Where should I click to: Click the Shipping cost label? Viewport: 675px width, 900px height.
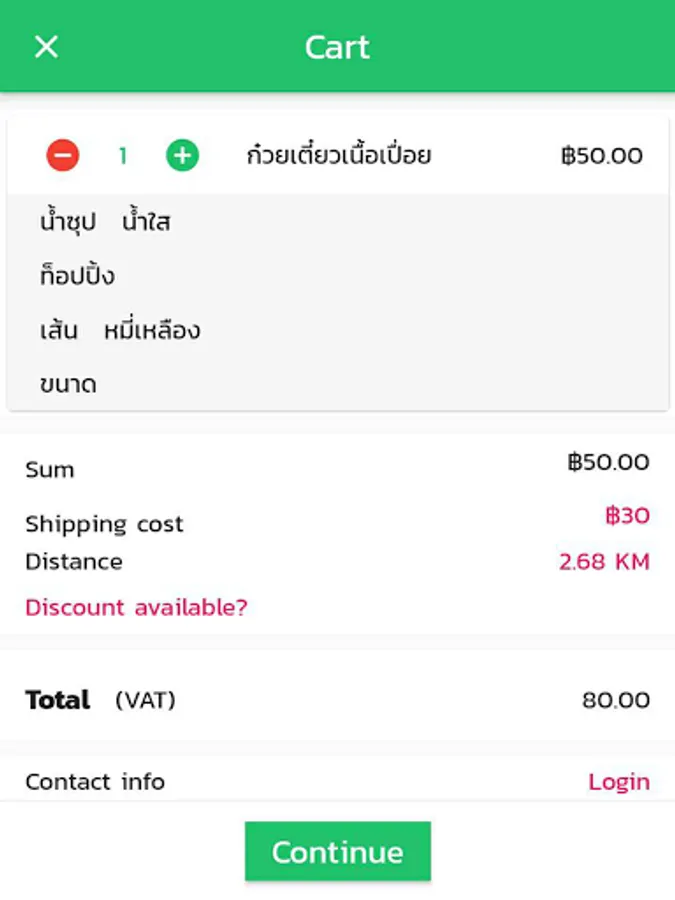104,524
